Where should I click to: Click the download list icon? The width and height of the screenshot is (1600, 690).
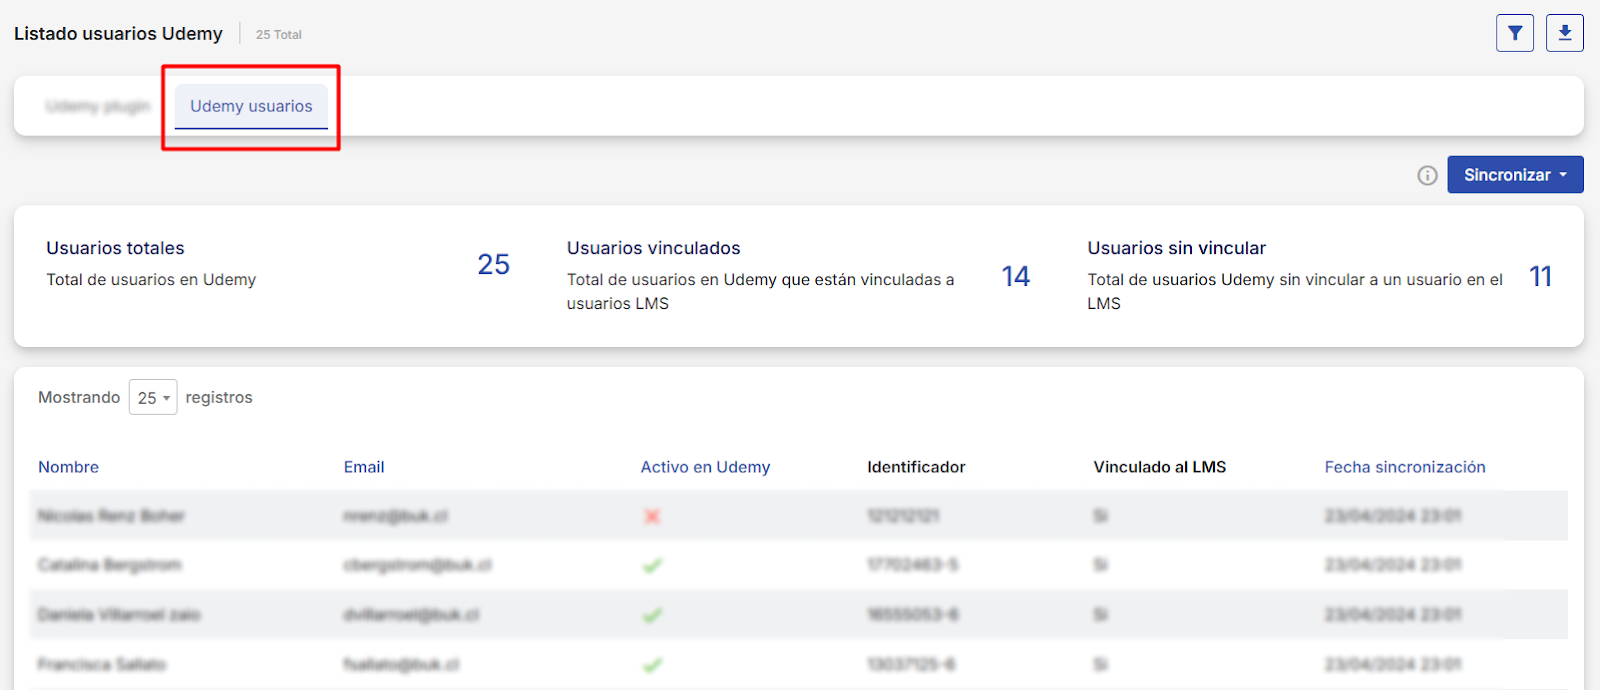(x=1565, y=33)
